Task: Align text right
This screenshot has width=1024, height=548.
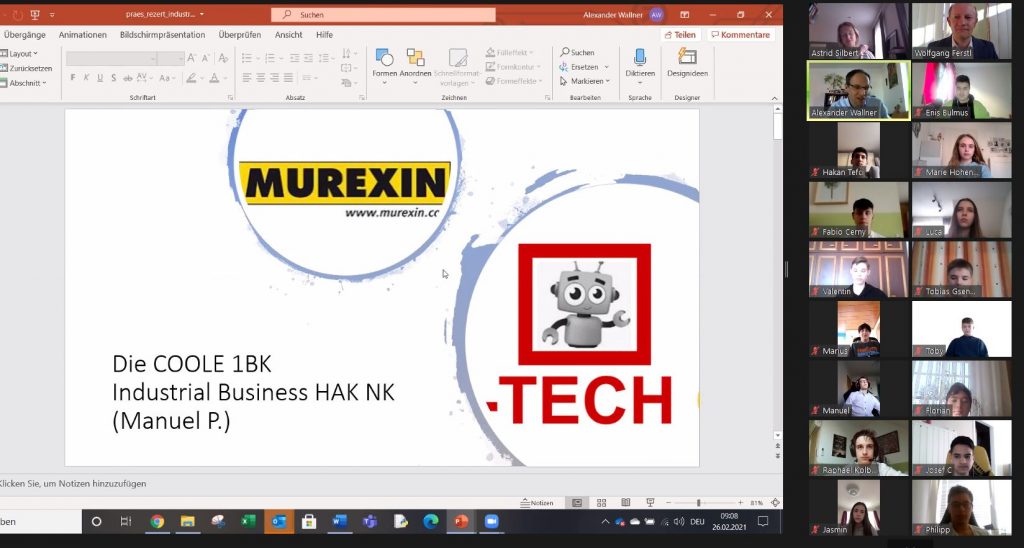Action: point(274,78)
